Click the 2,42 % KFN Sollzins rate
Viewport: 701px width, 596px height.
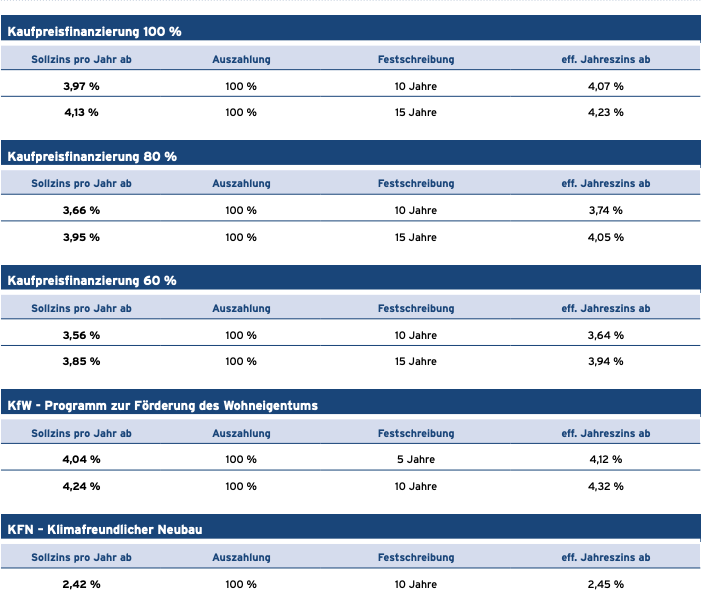81,584
